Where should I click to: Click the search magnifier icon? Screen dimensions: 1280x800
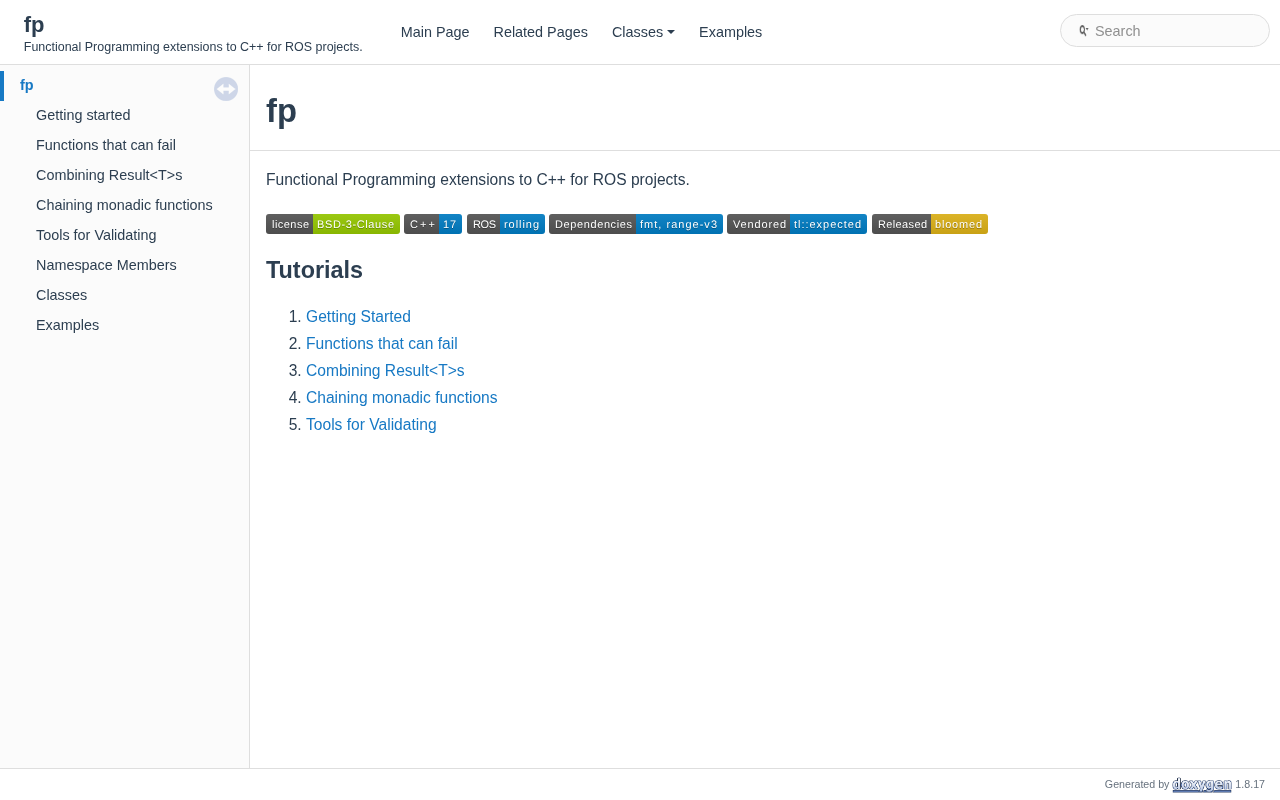1083,31
